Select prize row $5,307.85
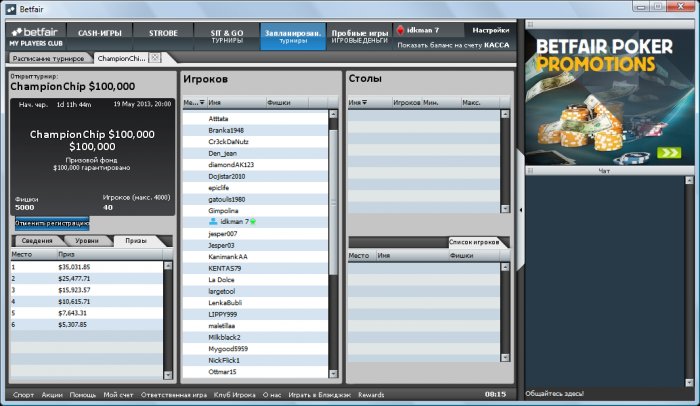Image resolution: width=700 pixels, height=406 pixels. 87,324
